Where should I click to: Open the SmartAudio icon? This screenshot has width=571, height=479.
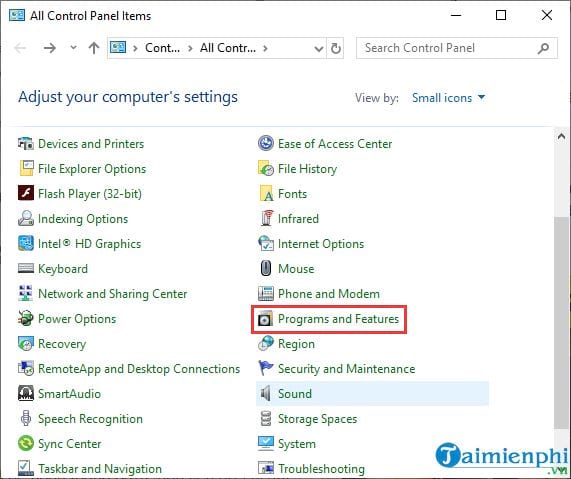click(25, 393)
